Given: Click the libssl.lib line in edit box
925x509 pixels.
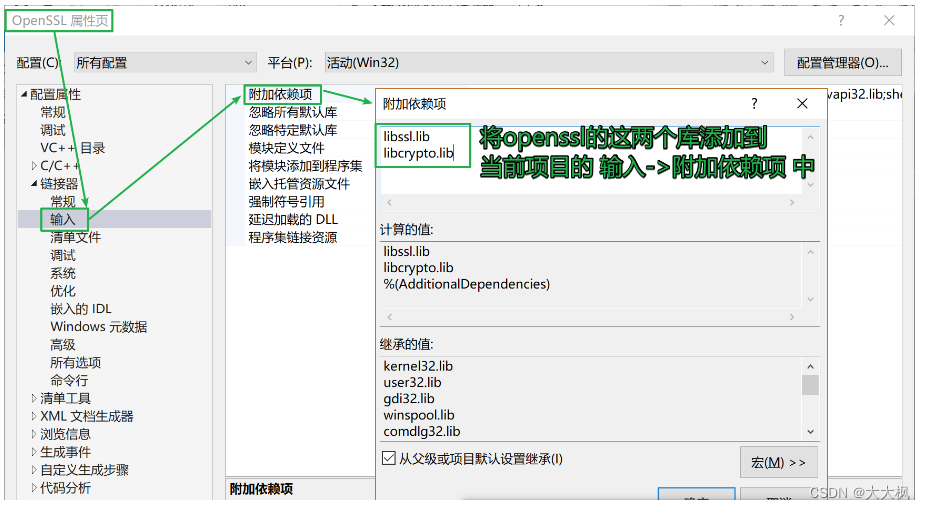Looking at the screenshot, I should (406, 137).
